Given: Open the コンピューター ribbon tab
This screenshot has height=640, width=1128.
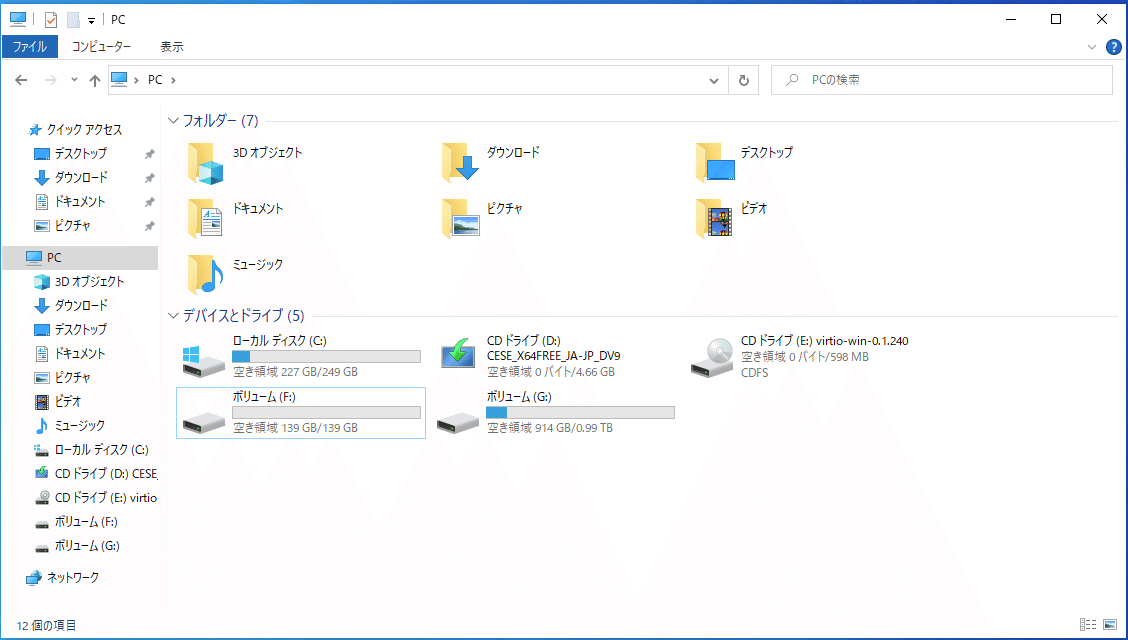Looking at the screenshot, I should point(101,47).
